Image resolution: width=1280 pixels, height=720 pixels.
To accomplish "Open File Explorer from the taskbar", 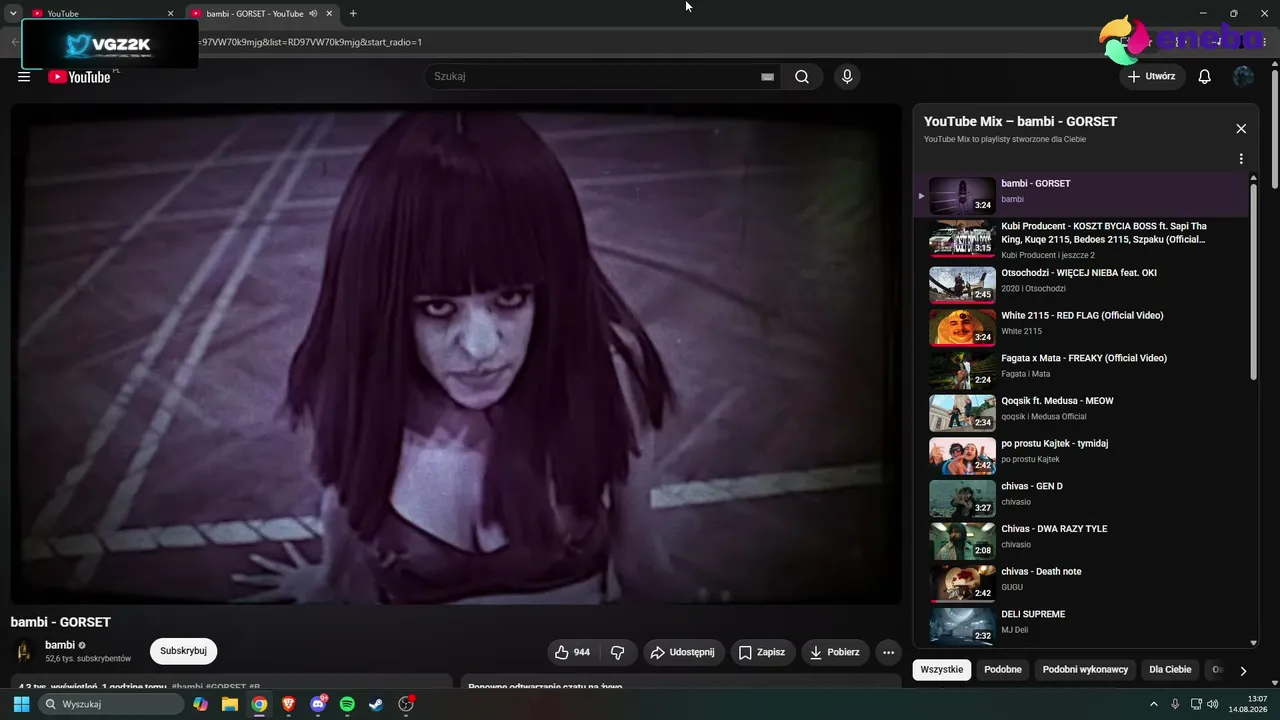I will [230, 704].
